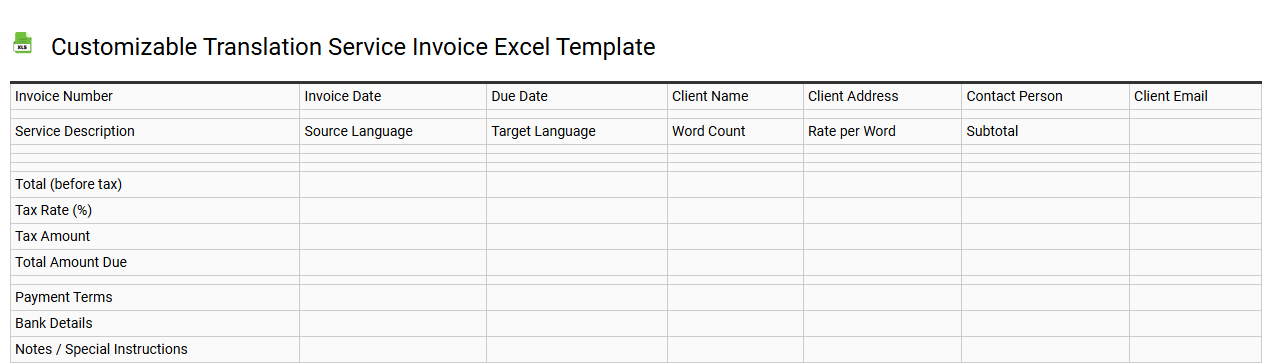Viewport: 1262px width, 363px height.
Task: Click the Contact Person cell
Action: (x=1045, y=96)
